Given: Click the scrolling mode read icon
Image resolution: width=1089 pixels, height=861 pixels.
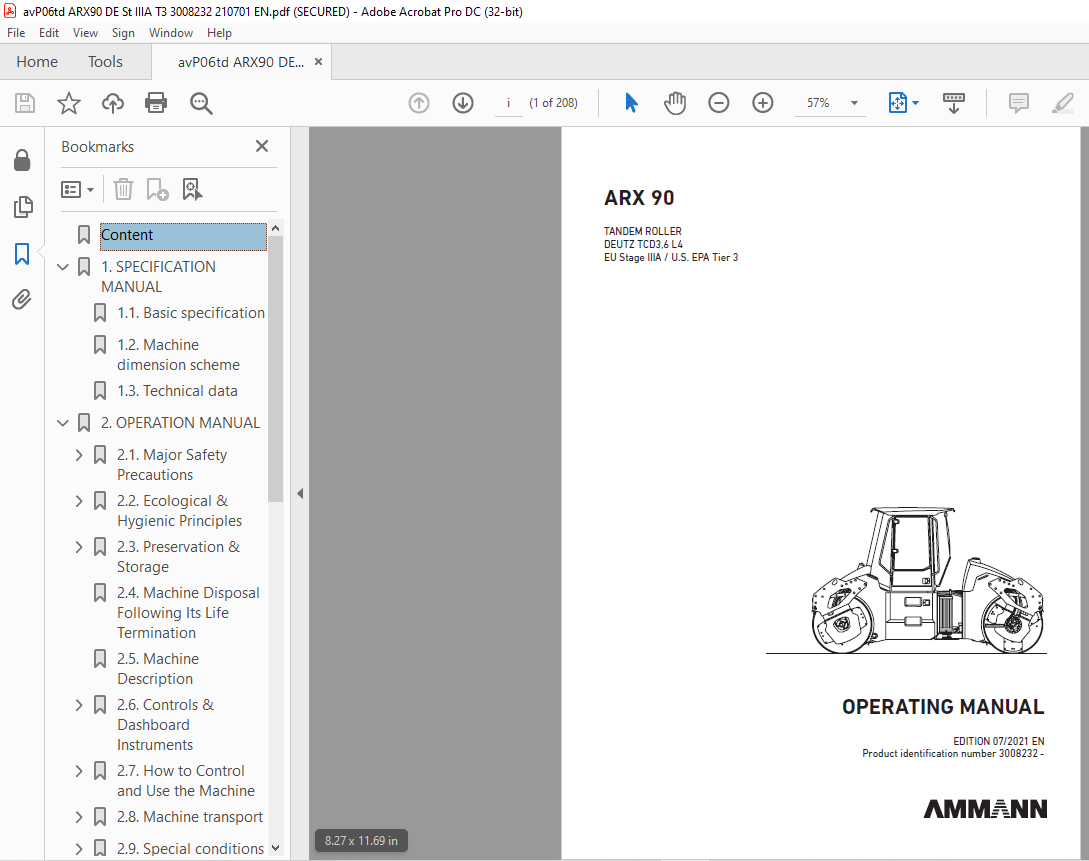Looking at the screenshot, I should point(954,103).
